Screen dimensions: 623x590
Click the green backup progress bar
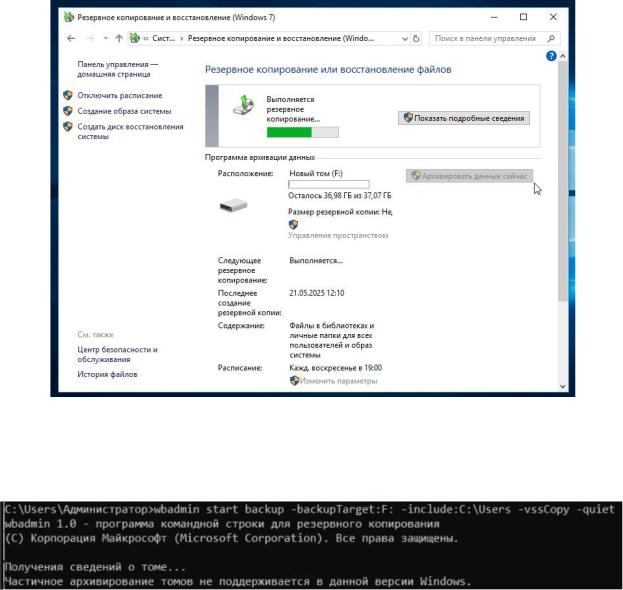pyautogui.click(x=302, y=132)
